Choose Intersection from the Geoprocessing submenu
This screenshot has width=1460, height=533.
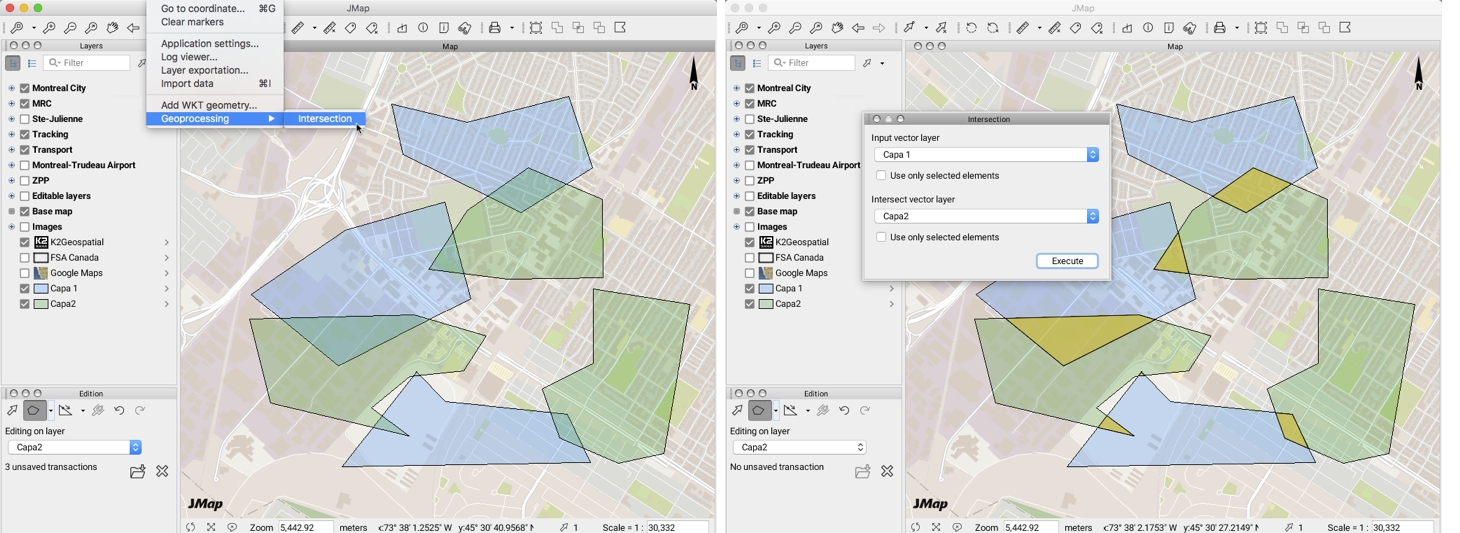coord(325,119)
